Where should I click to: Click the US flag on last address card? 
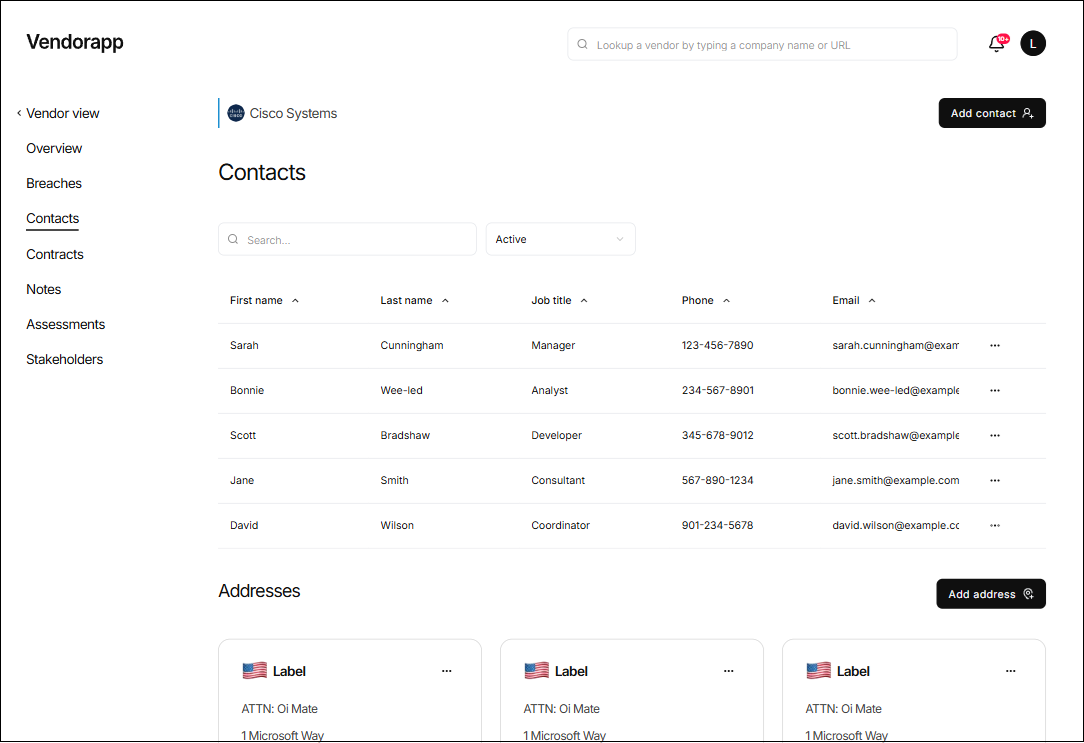[819, 670]
